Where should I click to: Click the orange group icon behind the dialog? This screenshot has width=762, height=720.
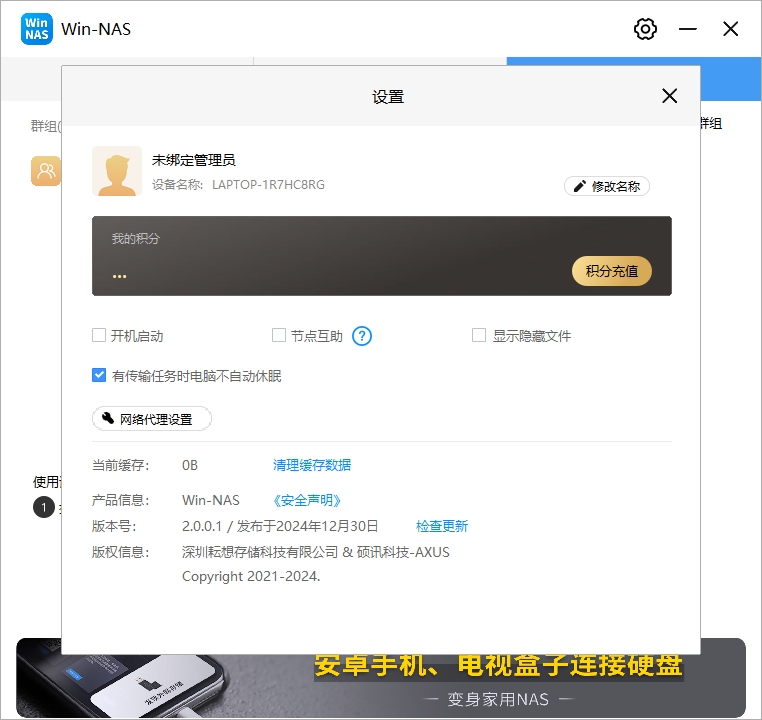click(x=46, y=171)
